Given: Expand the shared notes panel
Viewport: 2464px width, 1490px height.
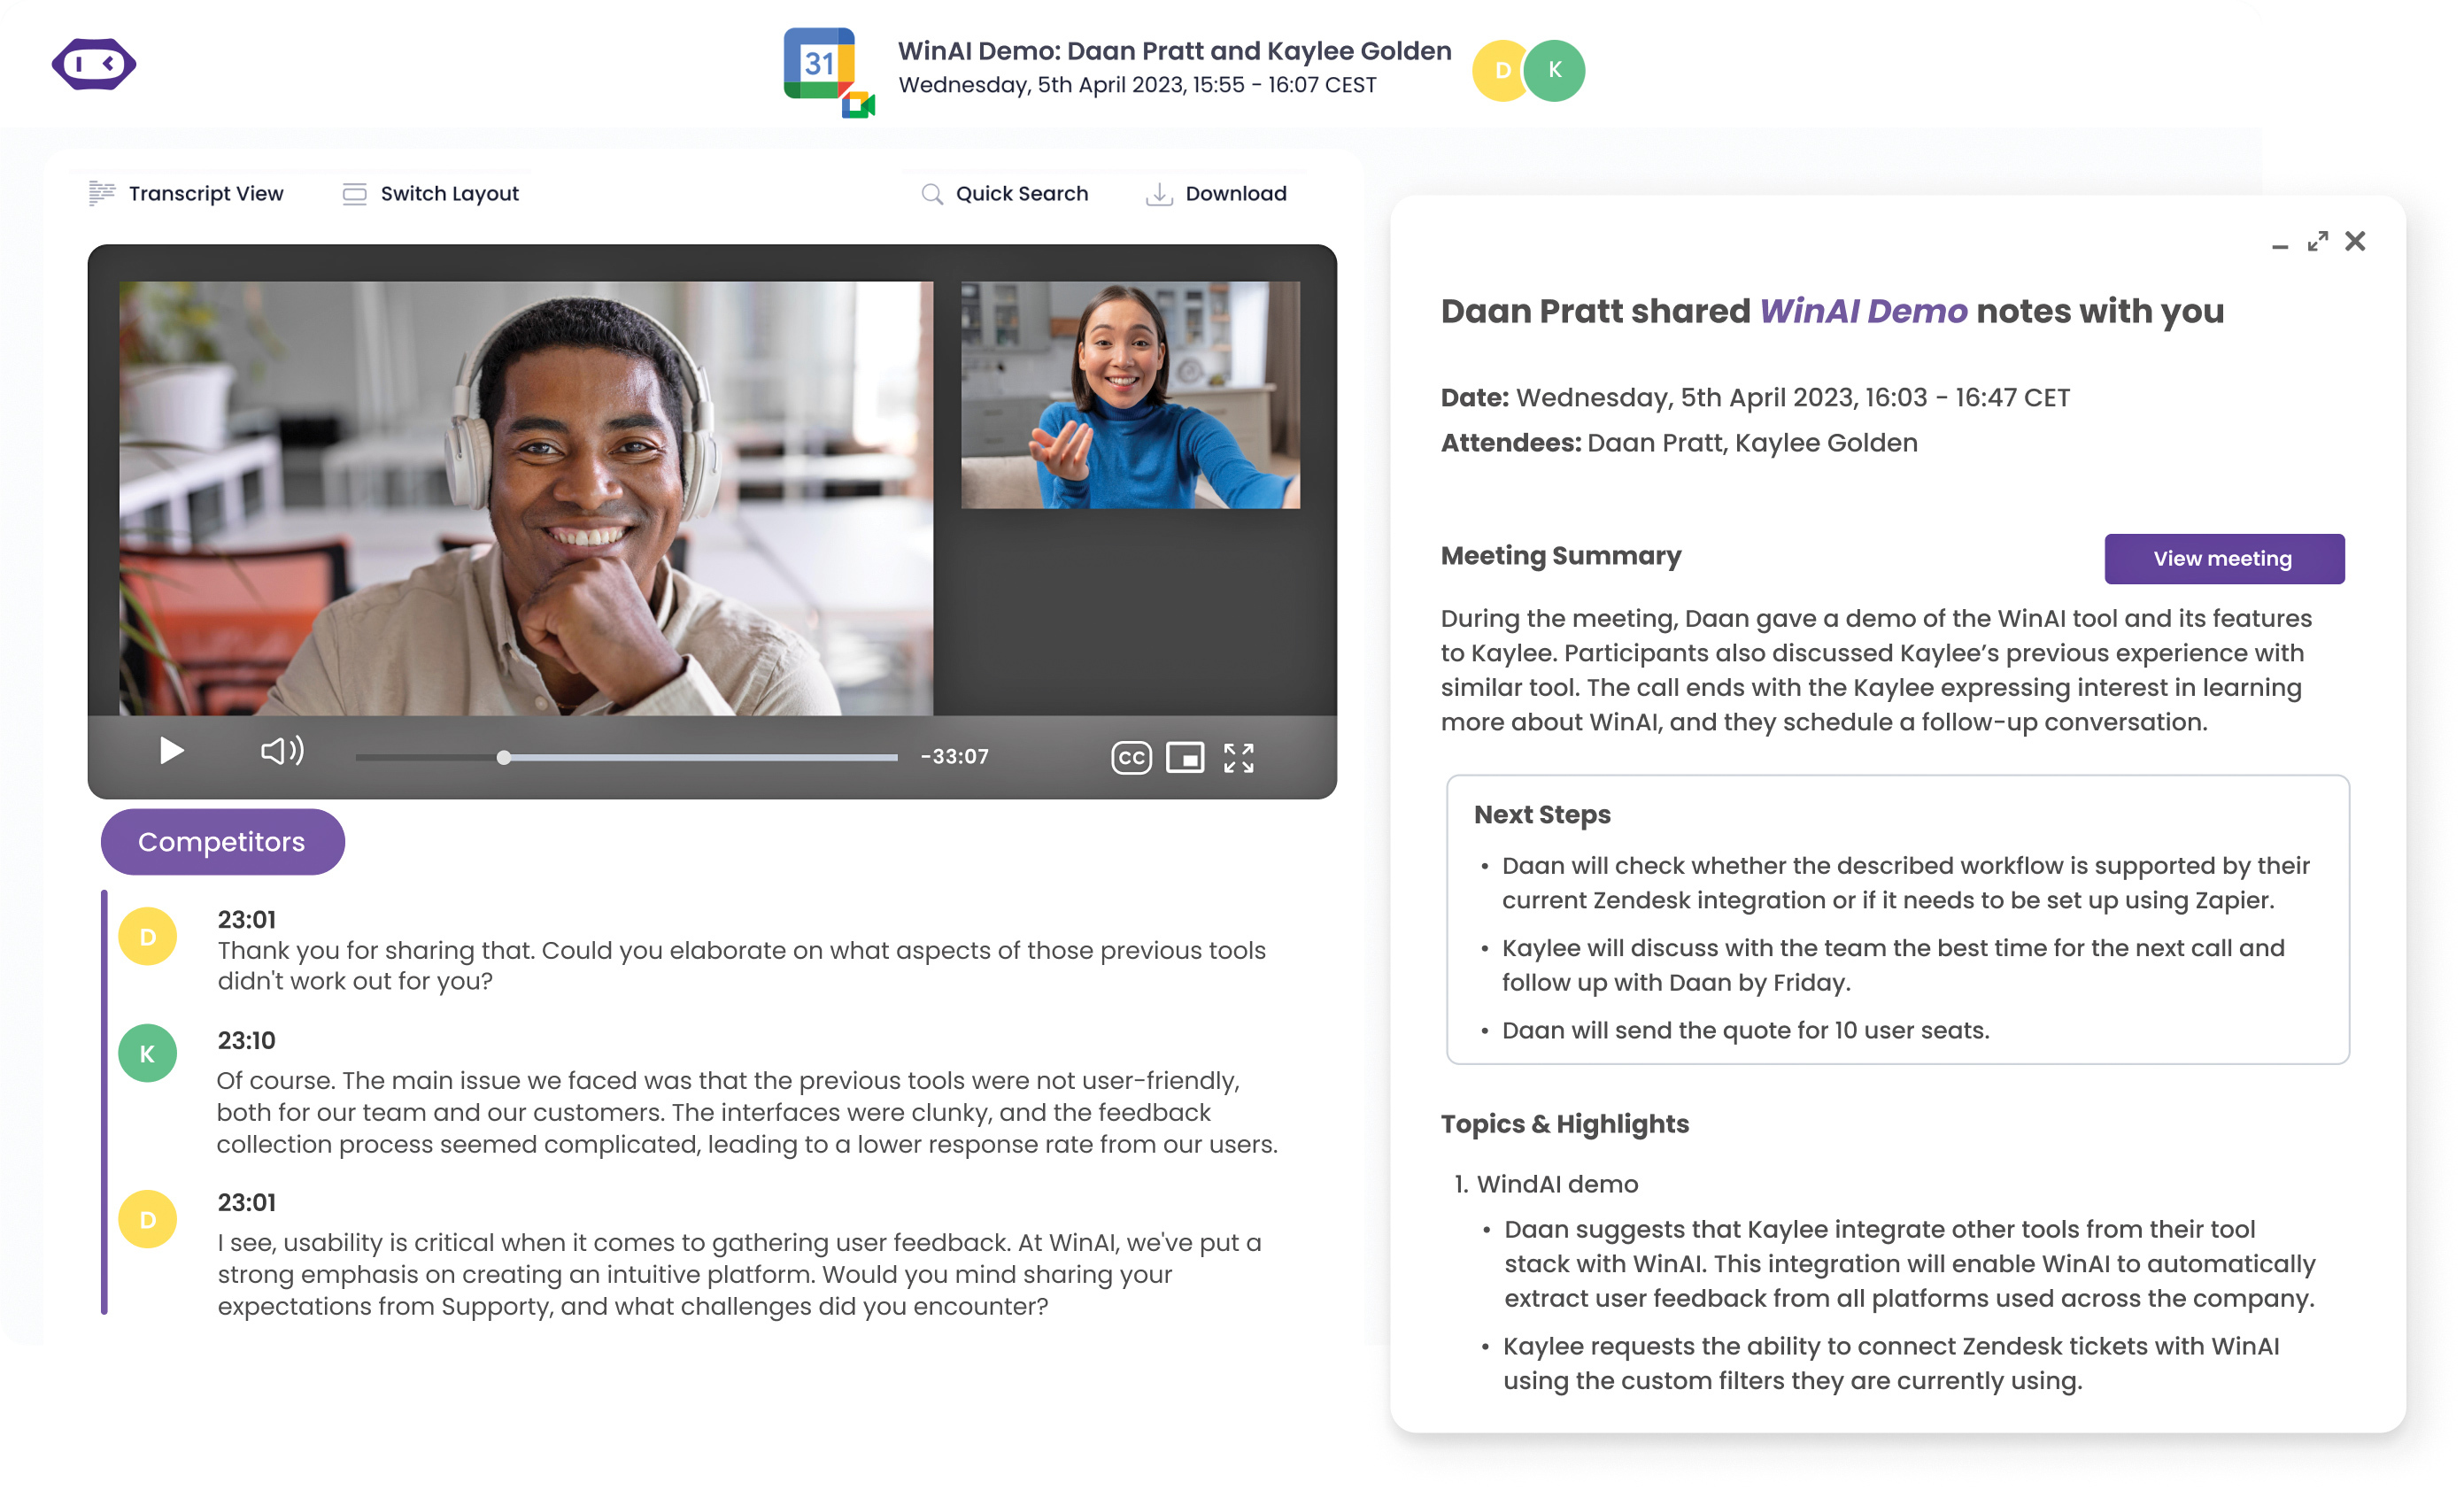Looking at the screenshot, I should pos(2317,242).
